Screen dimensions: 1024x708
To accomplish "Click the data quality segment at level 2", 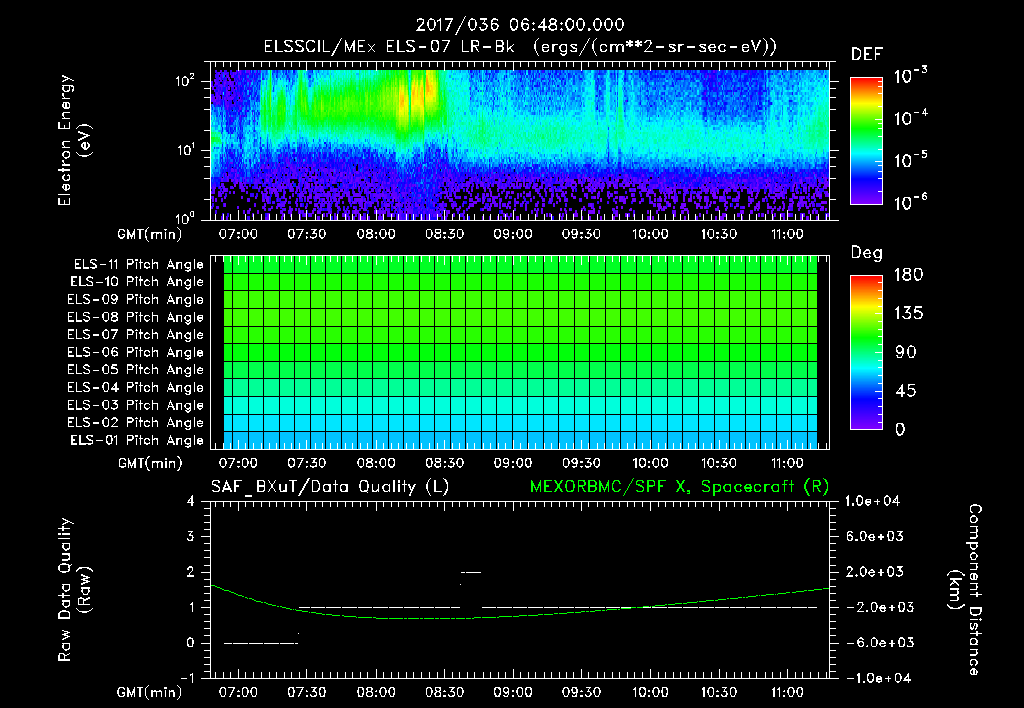I will pos(471,572).
